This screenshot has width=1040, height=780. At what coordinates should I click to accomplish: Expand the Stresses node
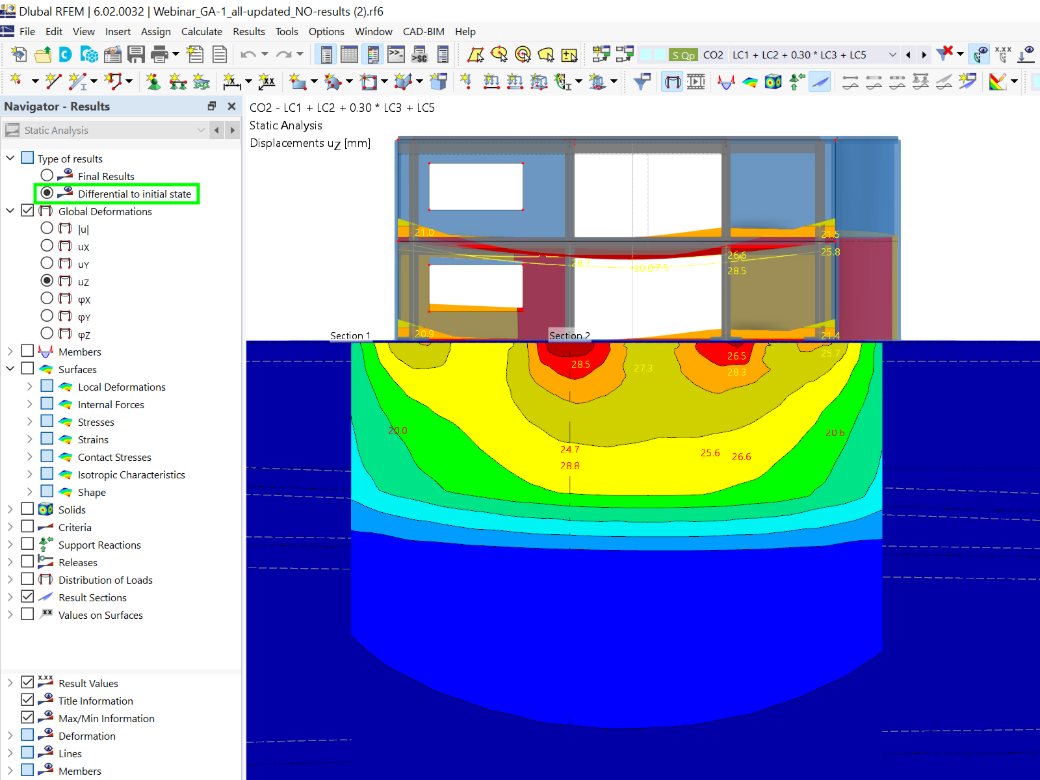[x=29, y=421]
